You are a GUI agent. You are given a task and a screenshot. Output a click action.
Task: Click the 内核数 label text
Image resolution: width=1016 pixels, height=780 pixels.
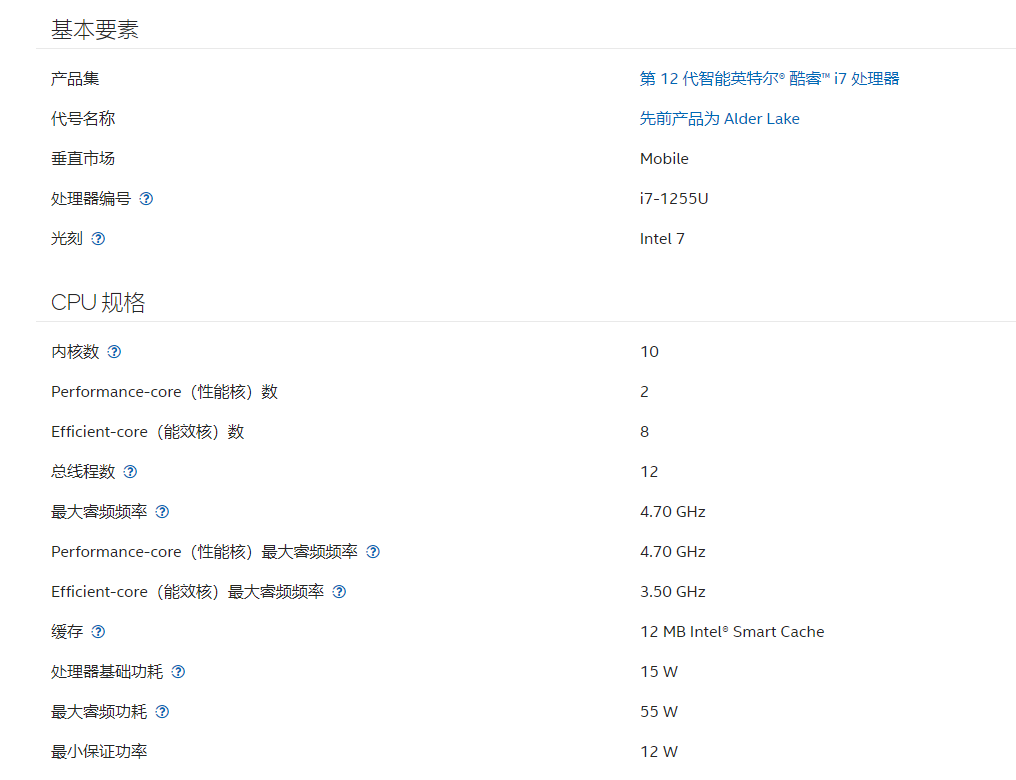75,352
